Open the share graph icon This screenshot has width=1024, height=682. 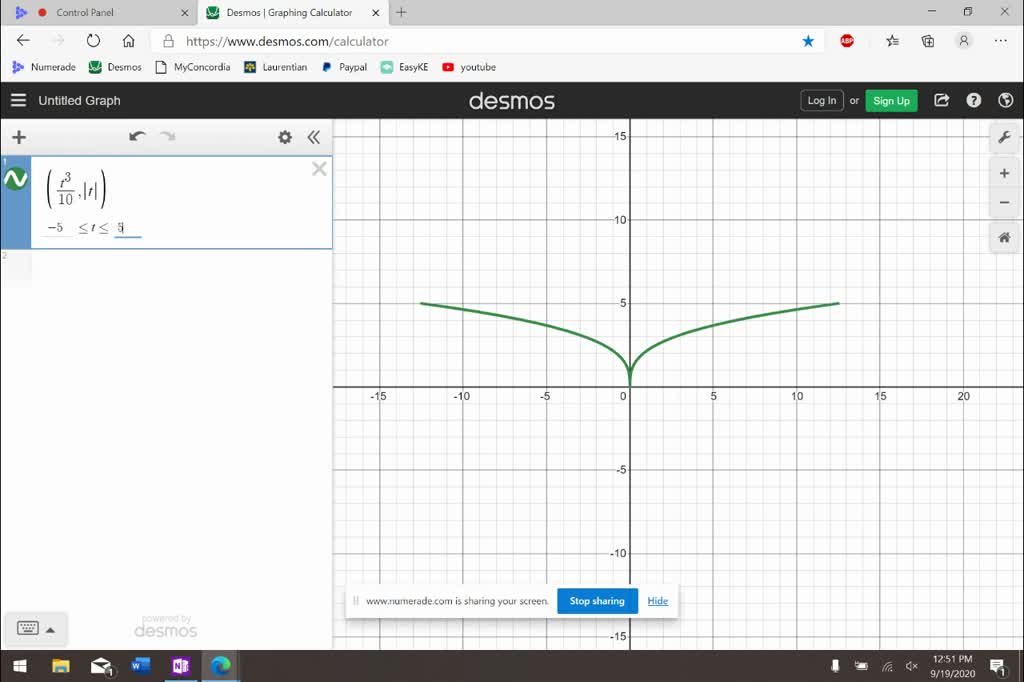pos(941,100)
